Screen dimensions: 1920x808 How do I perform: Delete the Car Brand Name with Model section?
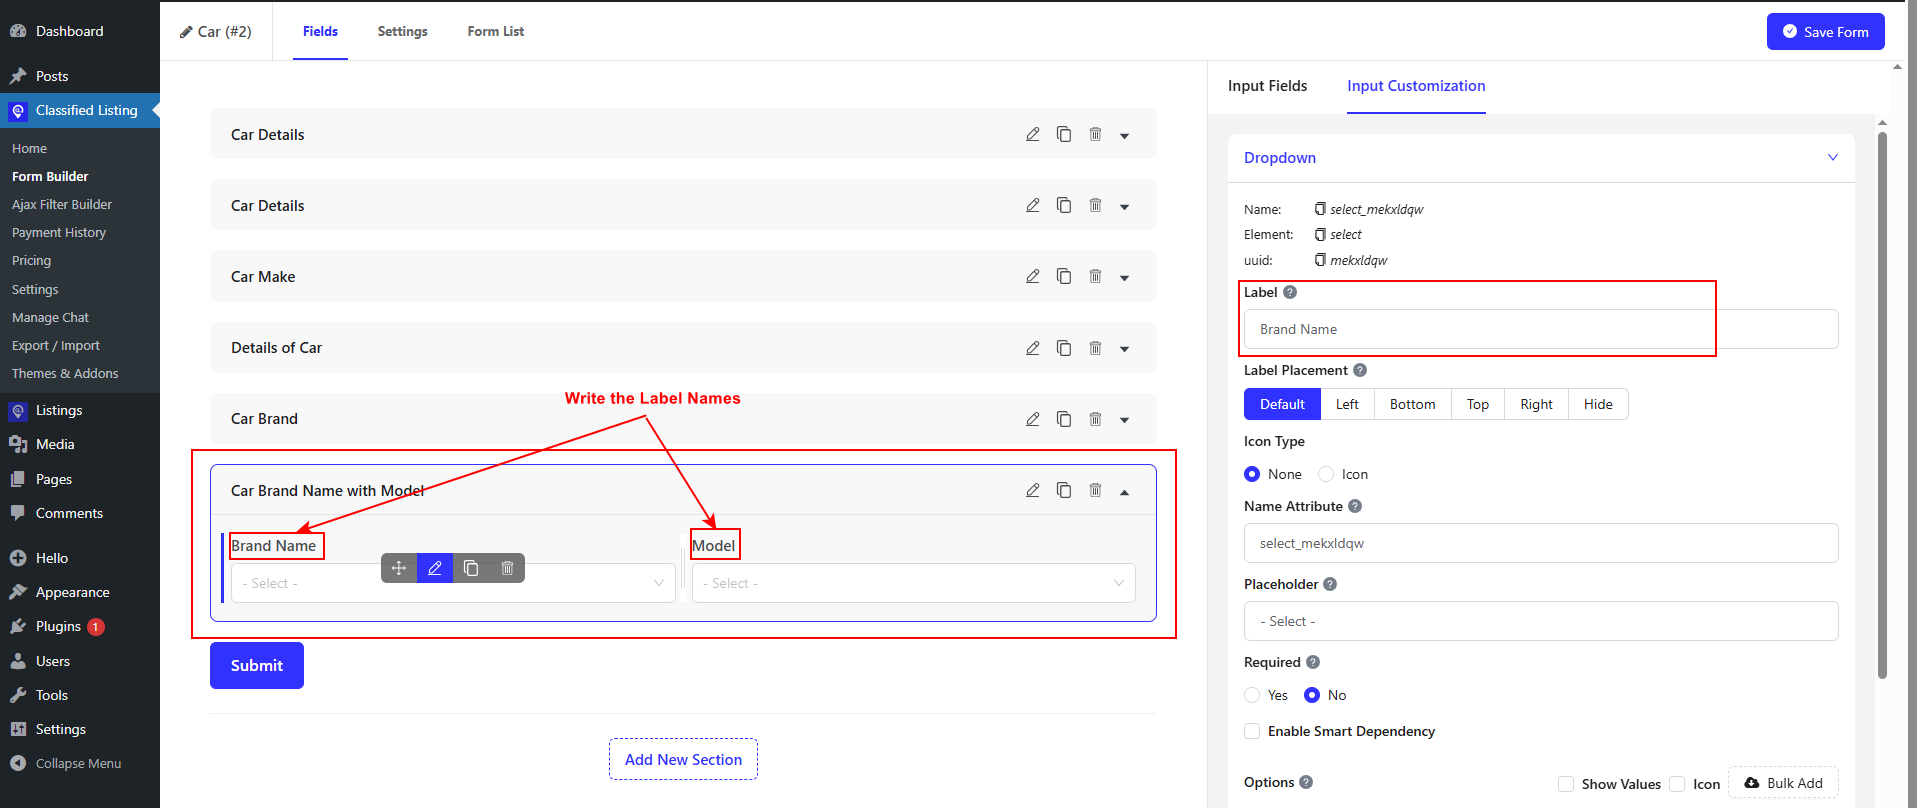tap(1095, 490)
